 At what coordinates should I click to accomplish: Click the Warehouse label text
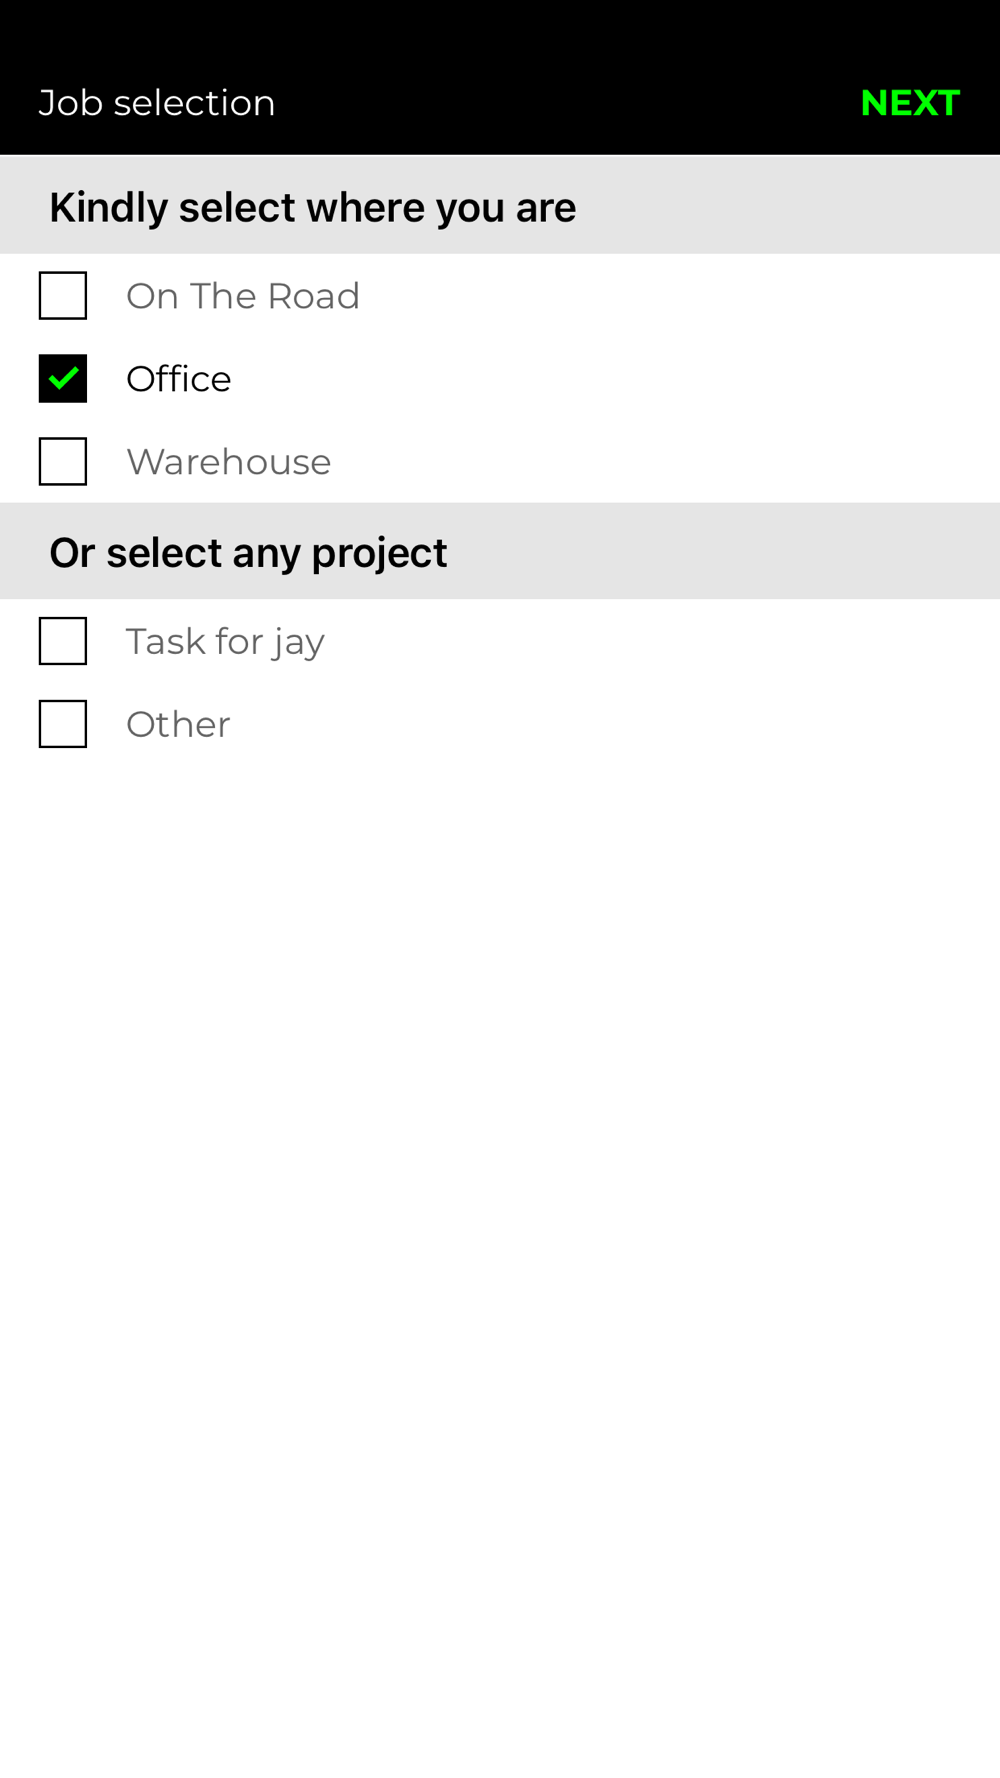click(228, 462)
